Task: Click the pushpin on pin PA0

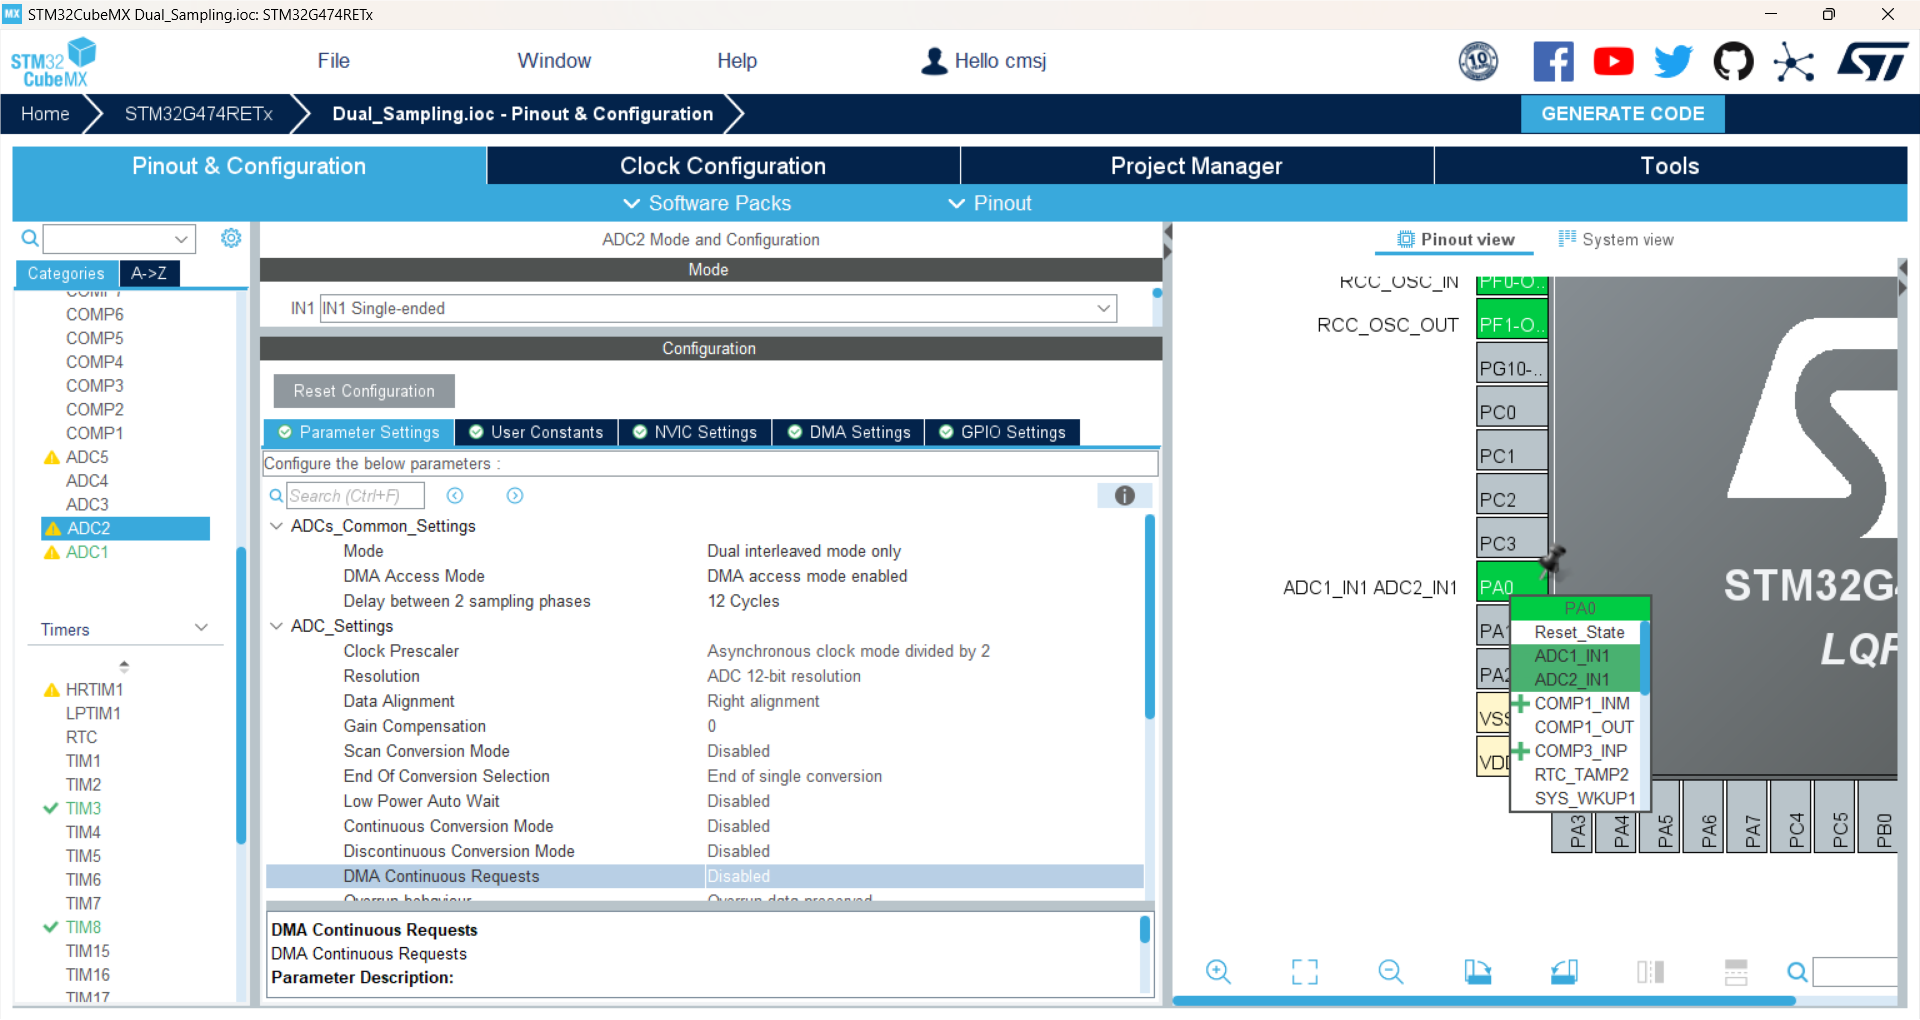Action: (x=1553, y=562)
